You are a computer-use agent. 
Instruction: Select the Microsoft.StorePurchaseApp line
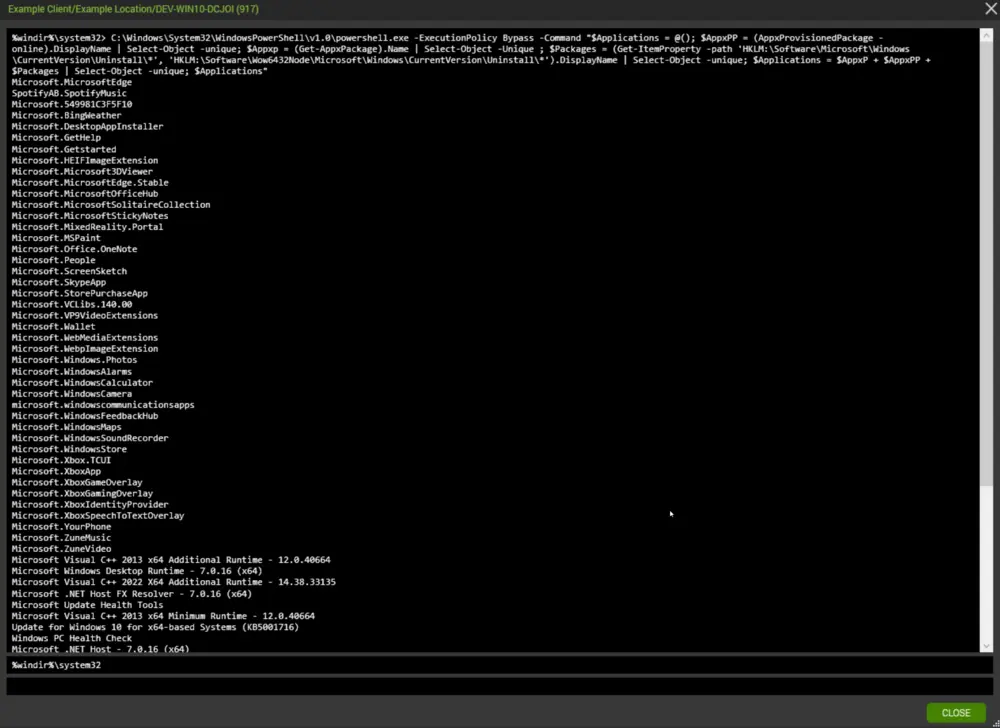click(80, 293)
